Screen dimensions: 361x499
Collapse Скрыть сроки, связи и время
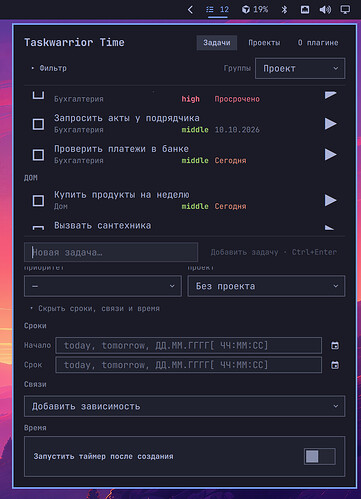[x=95, y=309]
